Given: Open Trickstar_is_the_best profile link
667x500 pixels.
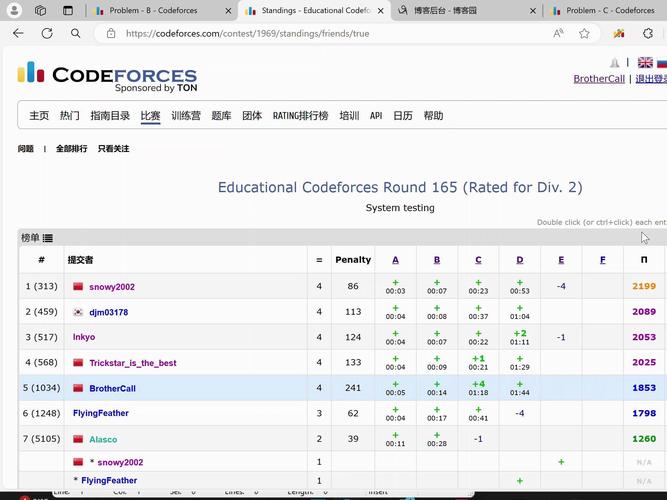Looking at the screenshot, I should [133, 363].
